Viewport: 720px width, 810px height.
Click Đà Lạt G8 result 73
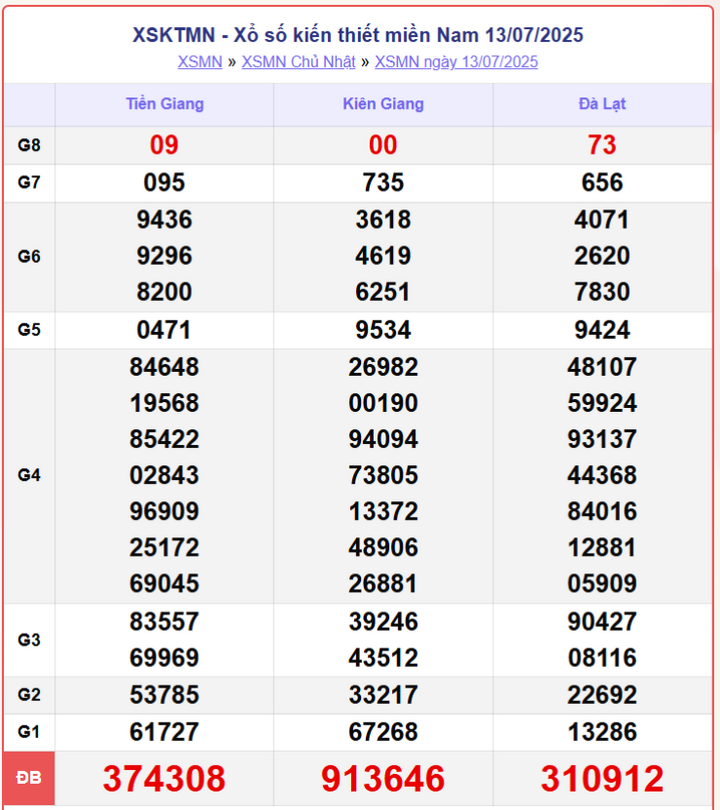(x=602, y=145)
